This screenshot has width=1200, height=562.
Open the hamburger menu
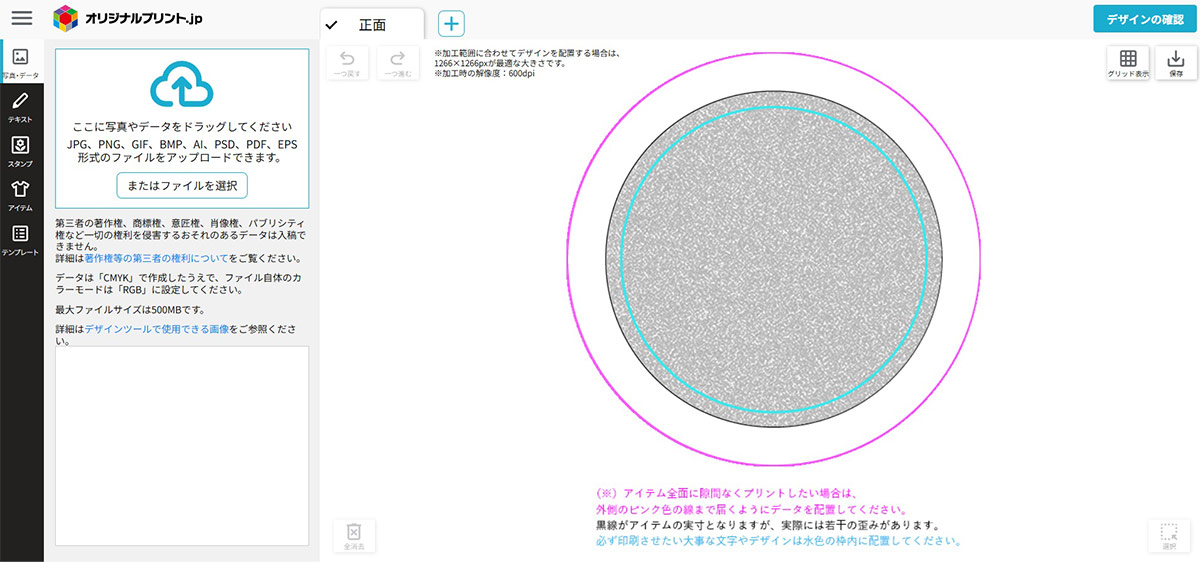22,18
